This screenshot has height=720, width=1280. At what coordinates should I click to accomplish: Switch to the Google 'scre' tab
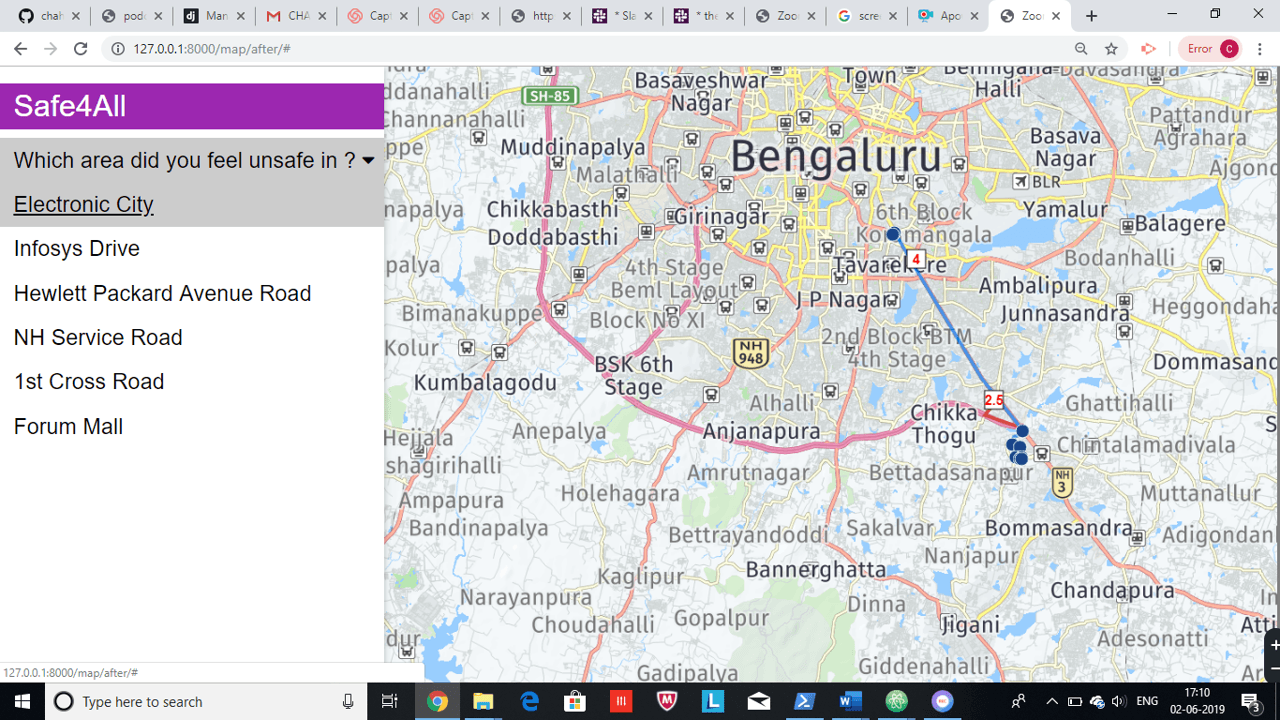[x=866, y=16]
